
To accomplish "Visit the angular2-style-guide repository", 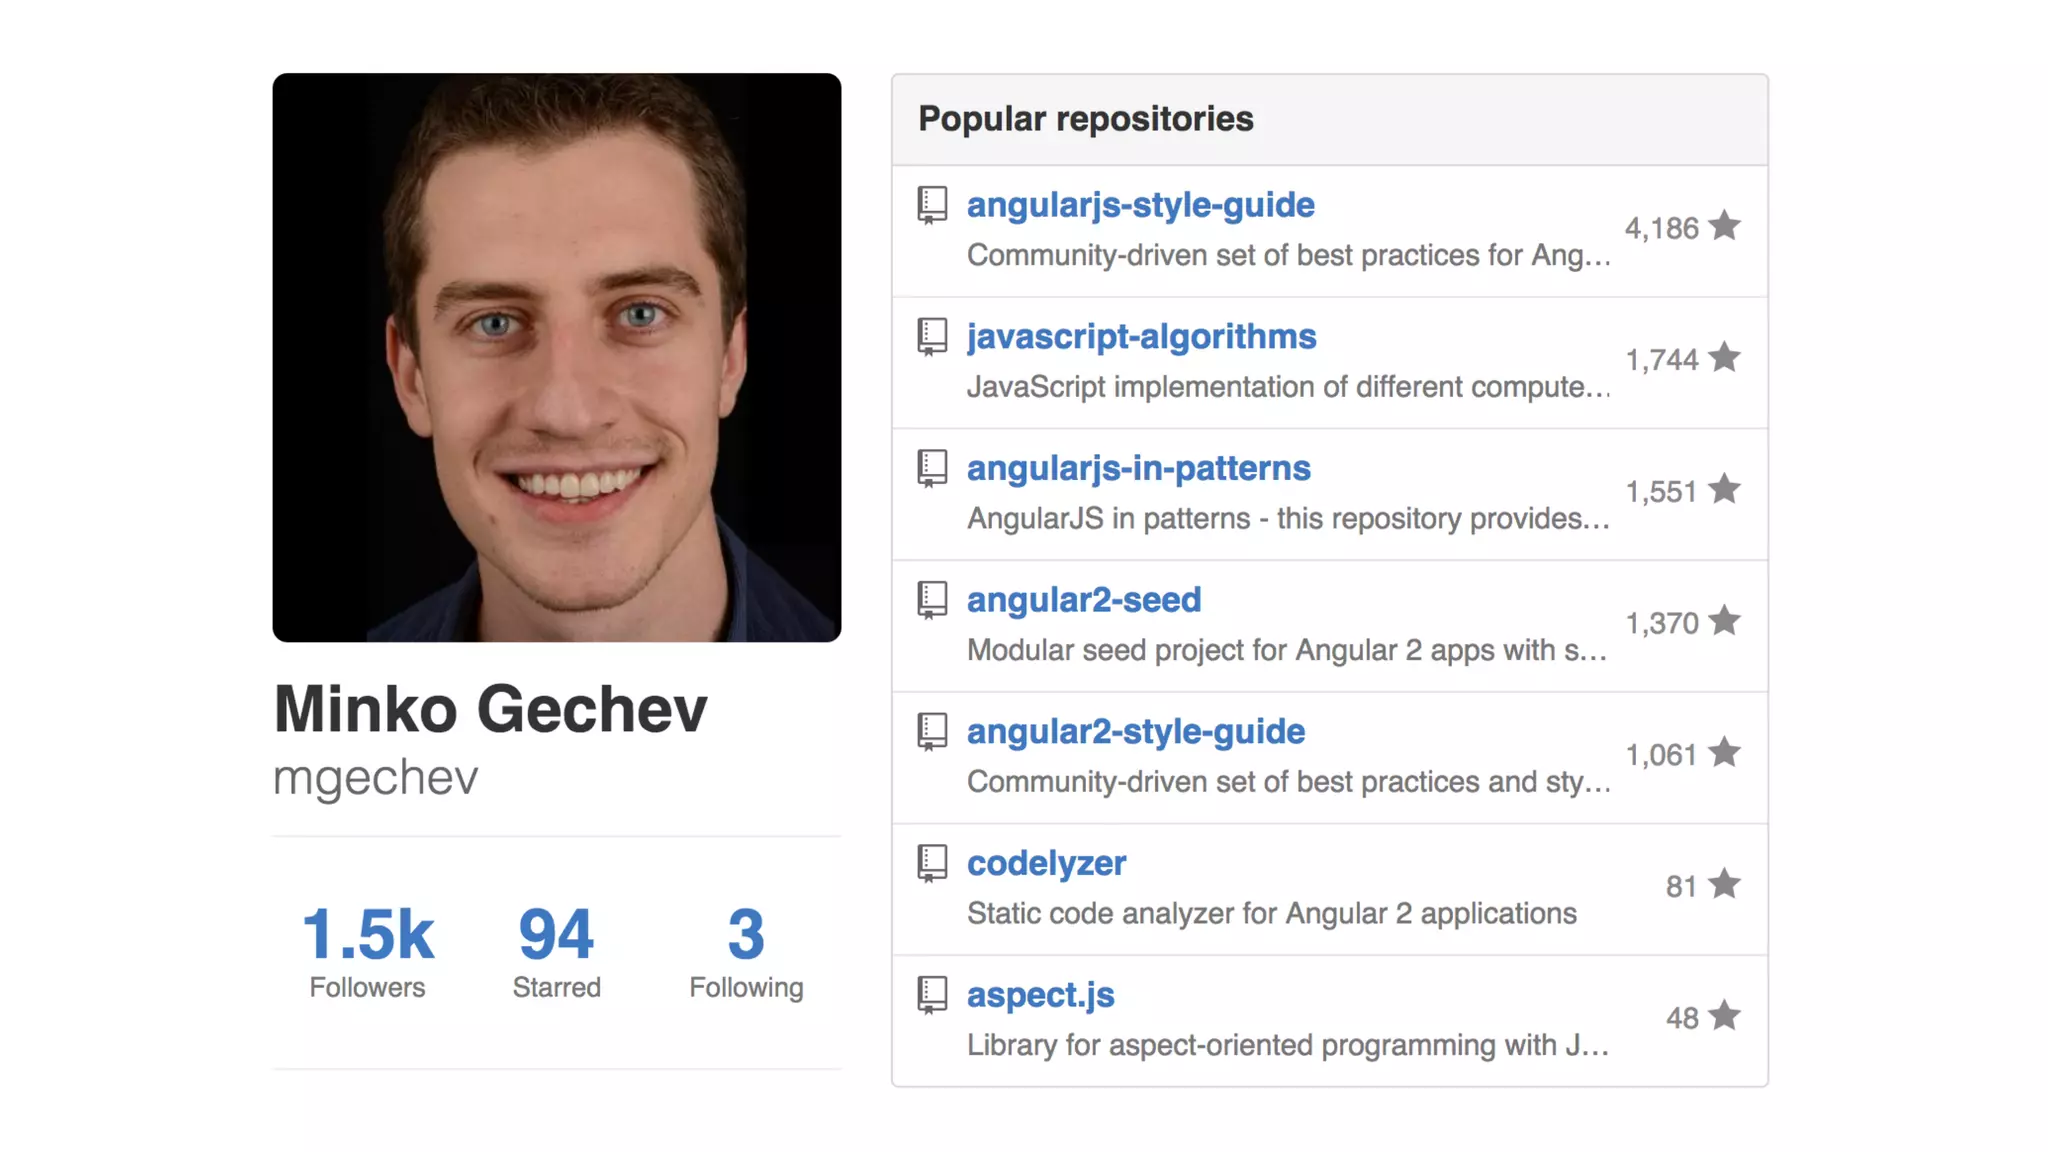I will (x=1135, y=732).
